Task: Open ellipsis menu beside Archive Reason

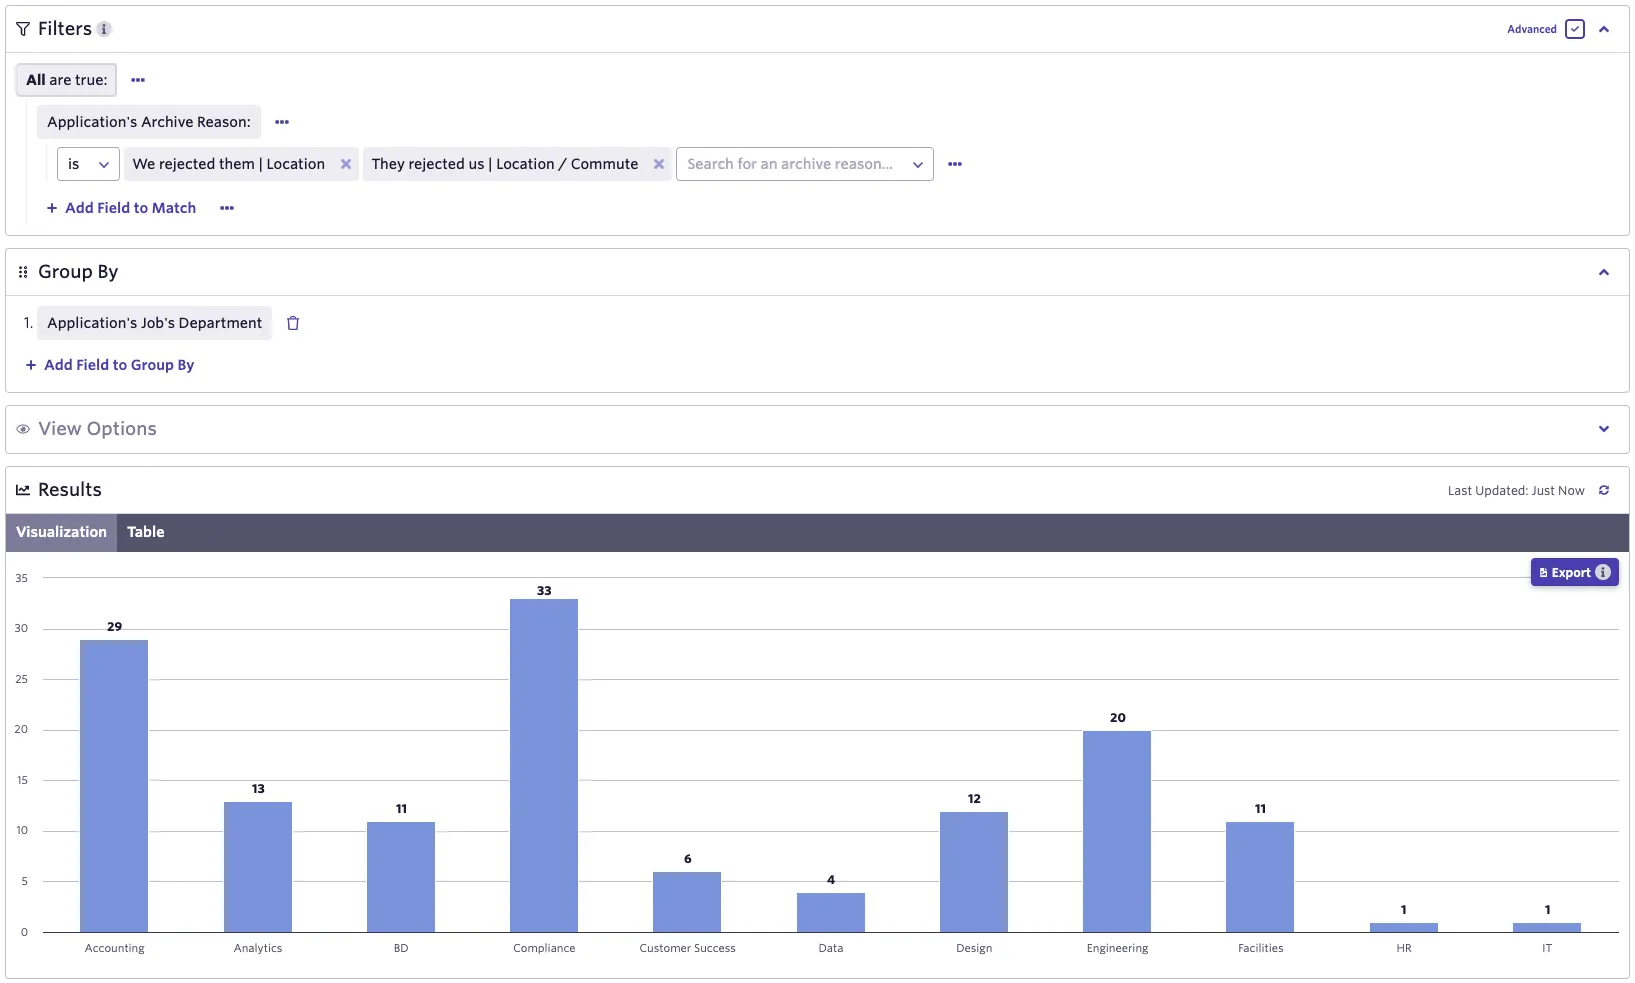Action: click(282, 122)
